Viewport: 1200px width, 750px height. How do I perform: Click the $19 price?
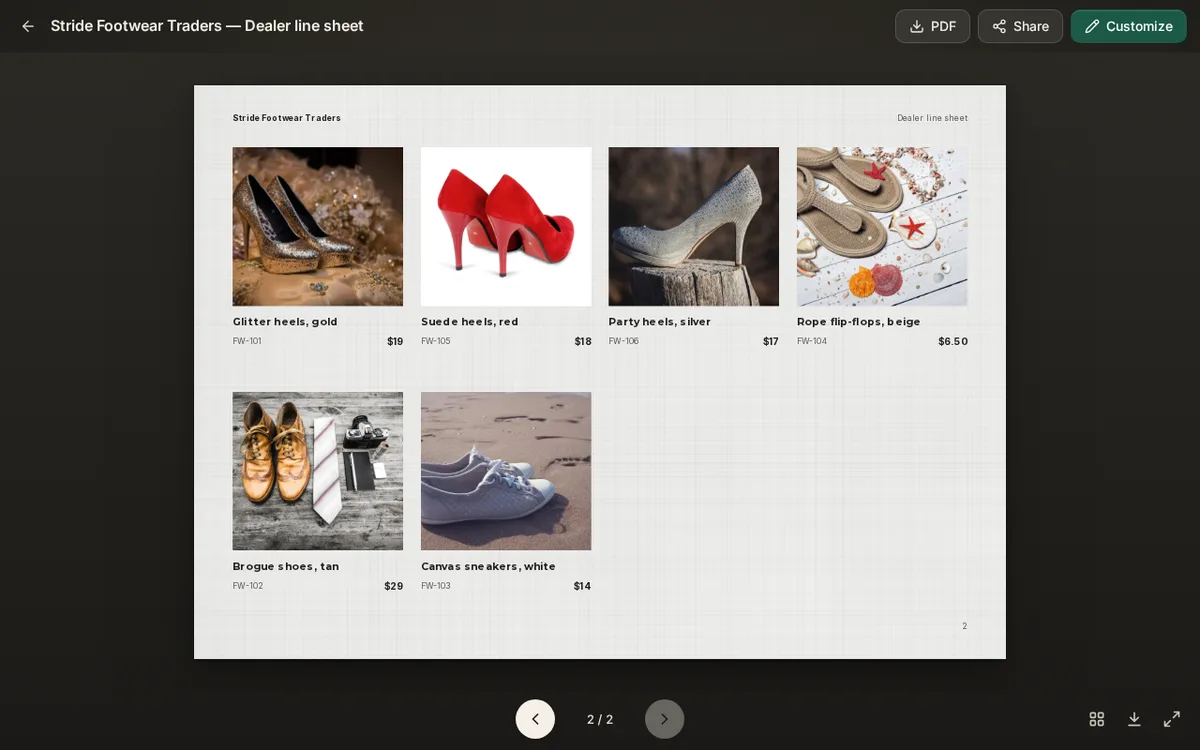point(395,341)
